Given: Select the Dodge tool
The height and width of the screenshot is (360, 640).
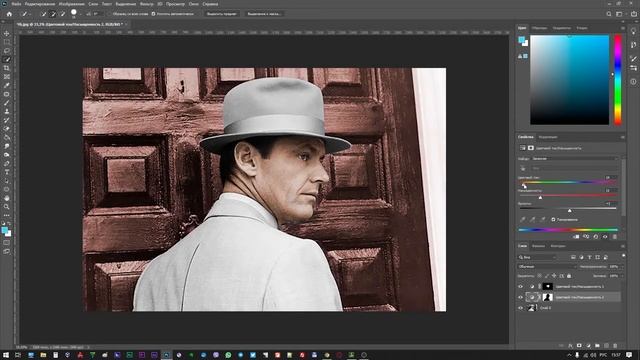Looking at the screenshot, I should tap(7, 155).
